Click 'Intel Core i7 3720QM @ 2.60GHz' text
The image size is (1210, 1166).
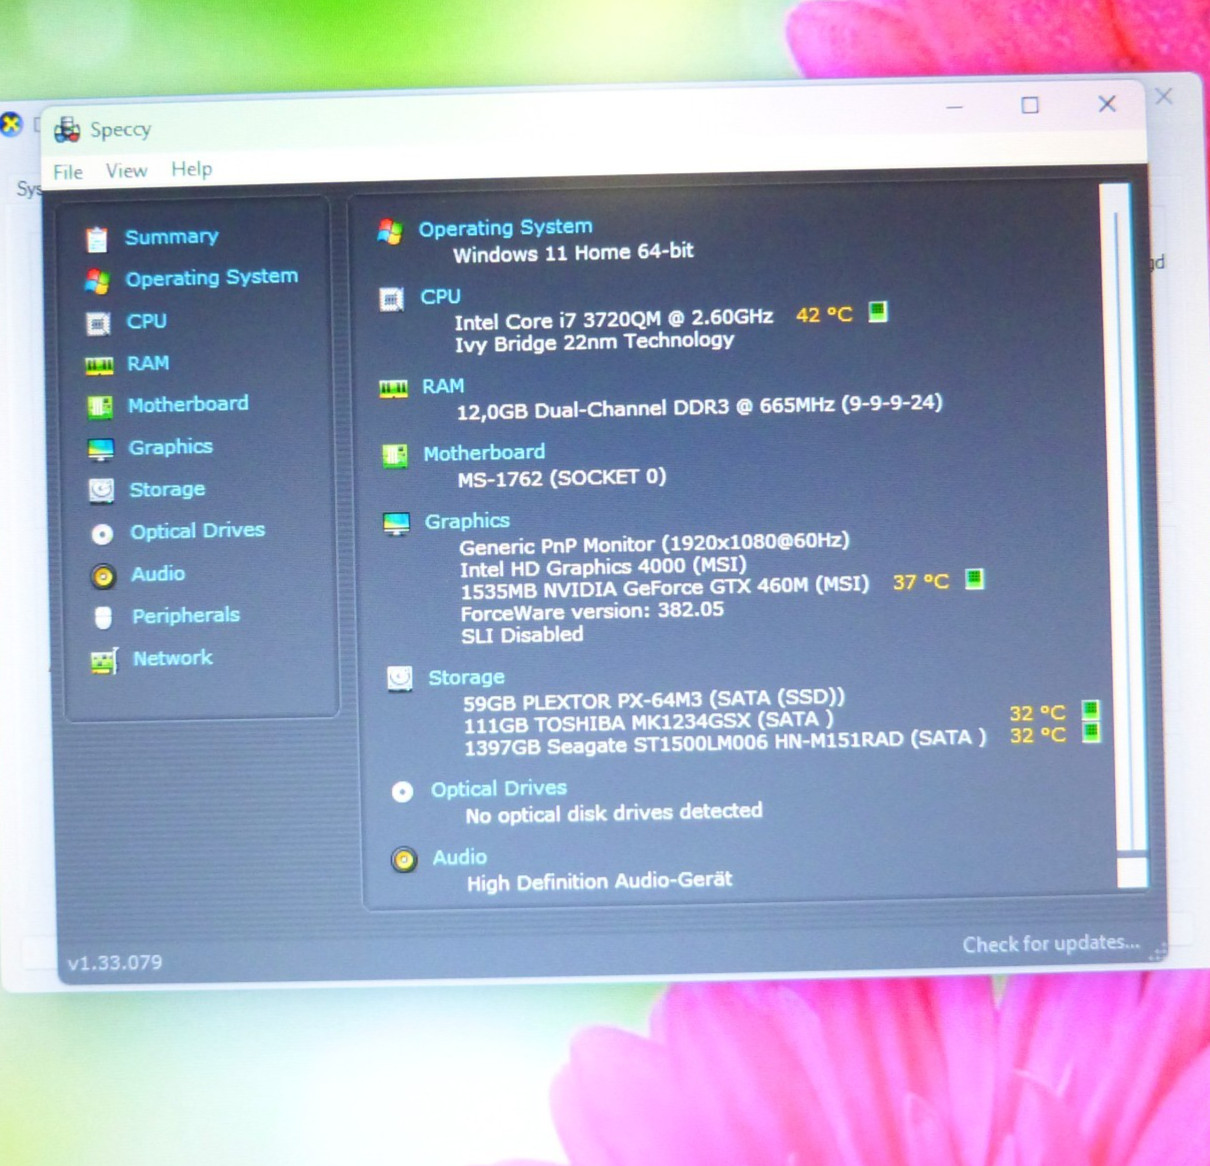(614, 319)
